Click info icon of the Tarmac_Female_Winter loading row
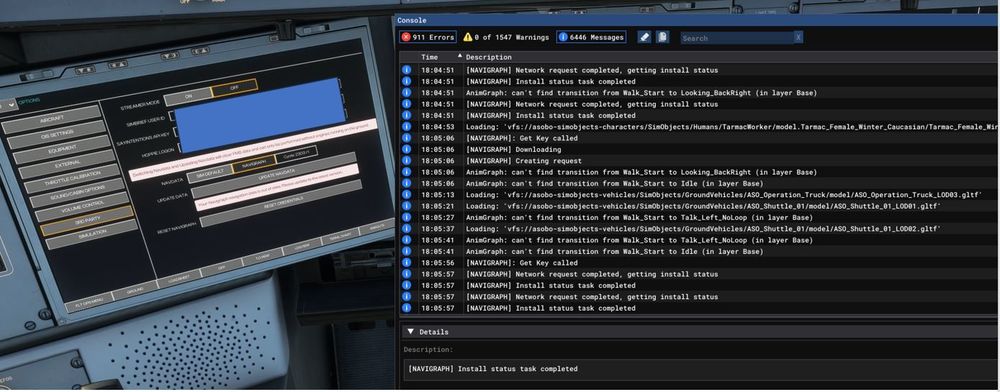 pos(406,127)
